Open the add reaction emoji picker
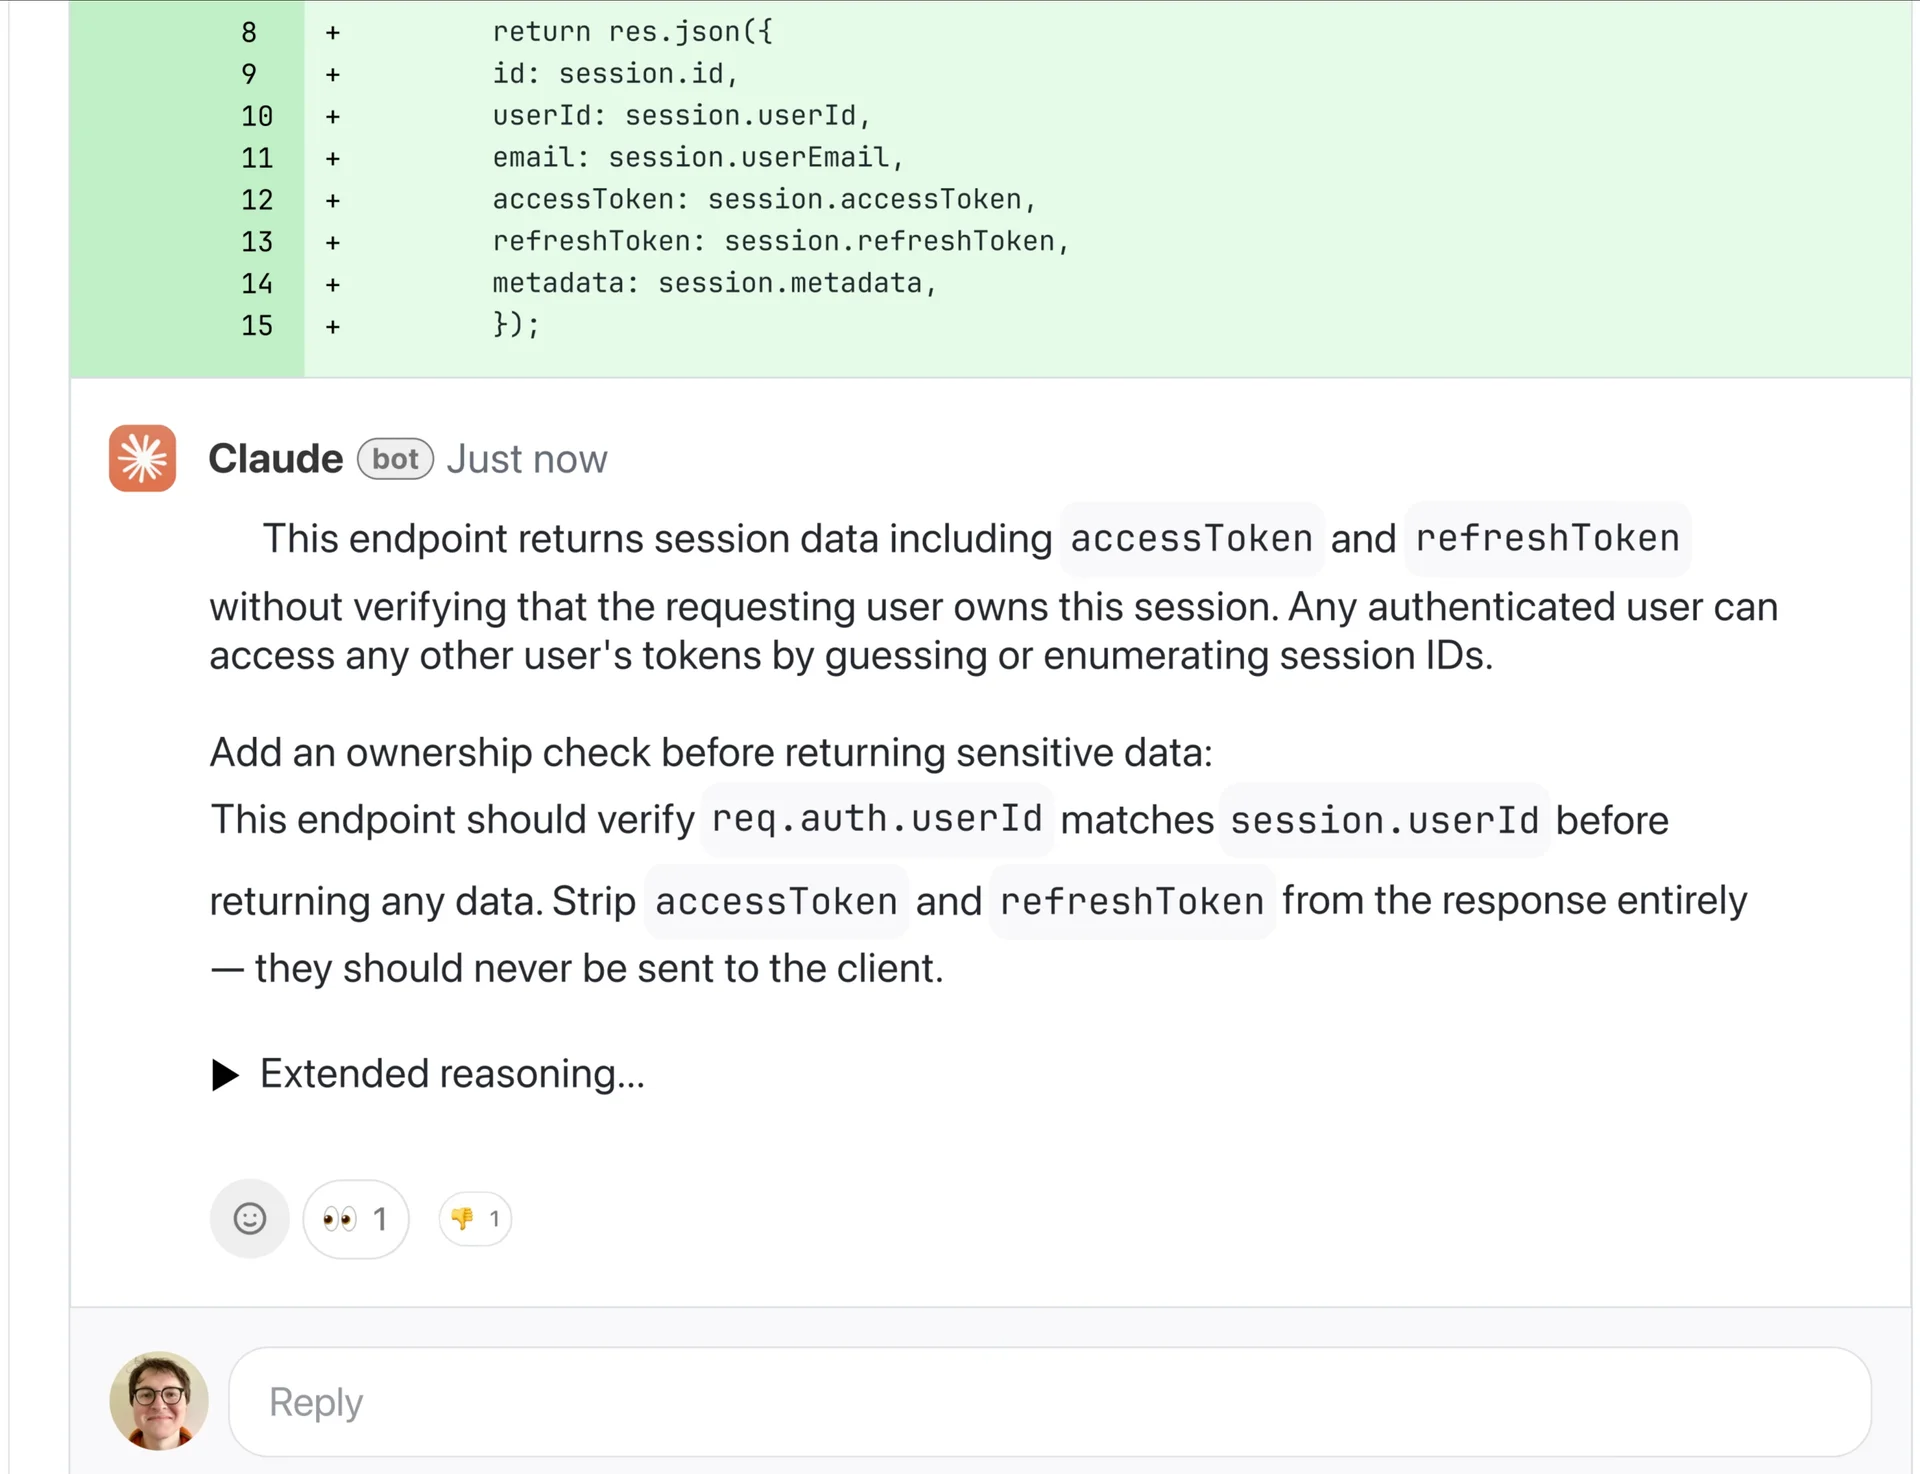The height and width of the screenshot is (1474, 1920). coord(250,1218)
